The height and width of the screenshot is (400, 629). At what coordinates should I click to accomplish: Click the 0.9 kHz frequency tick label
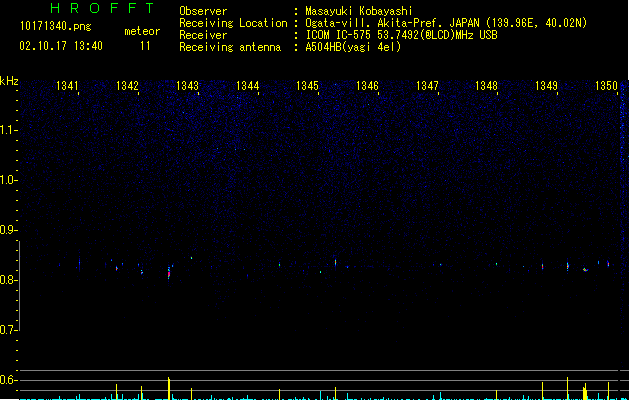point(8,230)
